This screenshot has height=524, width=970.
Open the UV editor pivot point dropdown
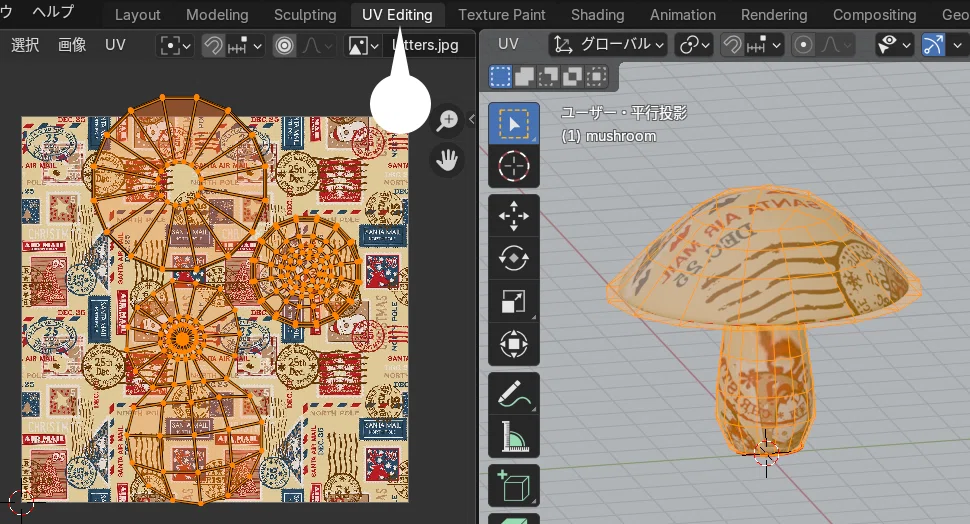tap(176, 45)
